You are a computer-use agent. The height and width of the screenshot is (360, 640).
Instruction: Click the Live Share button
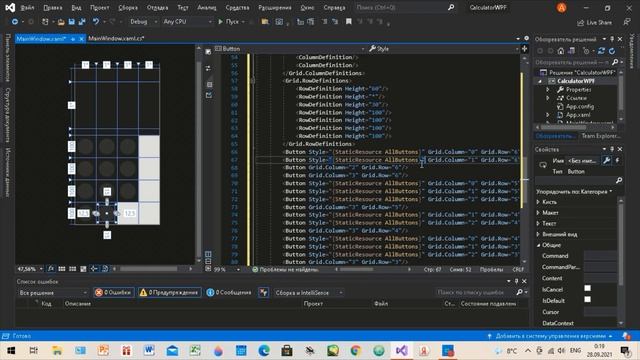coord(594,23)
